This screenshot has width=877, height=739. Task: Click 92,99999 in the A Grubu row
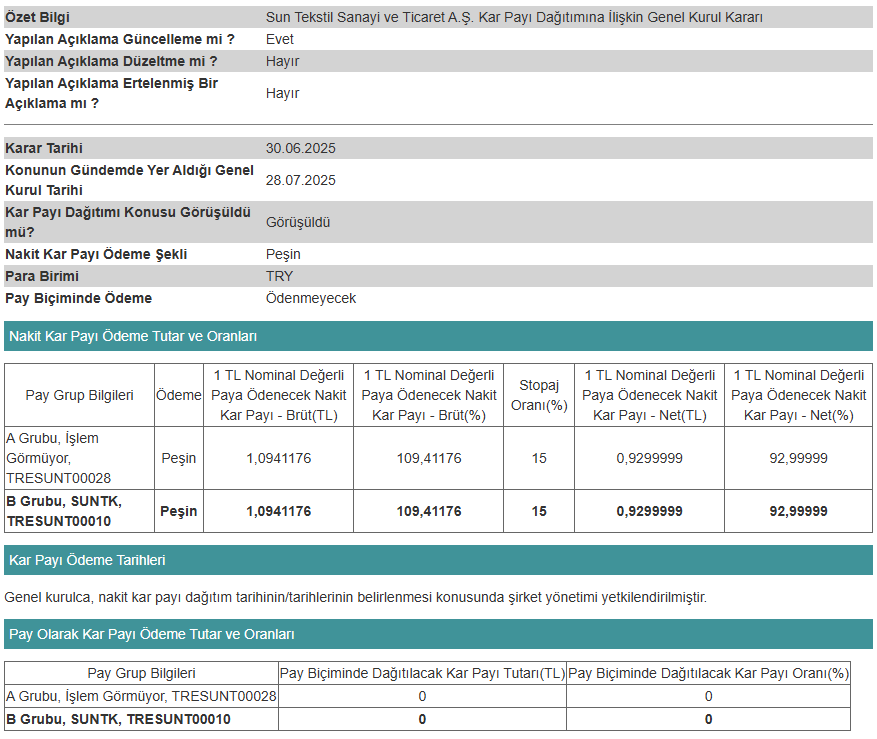point(799,458)
